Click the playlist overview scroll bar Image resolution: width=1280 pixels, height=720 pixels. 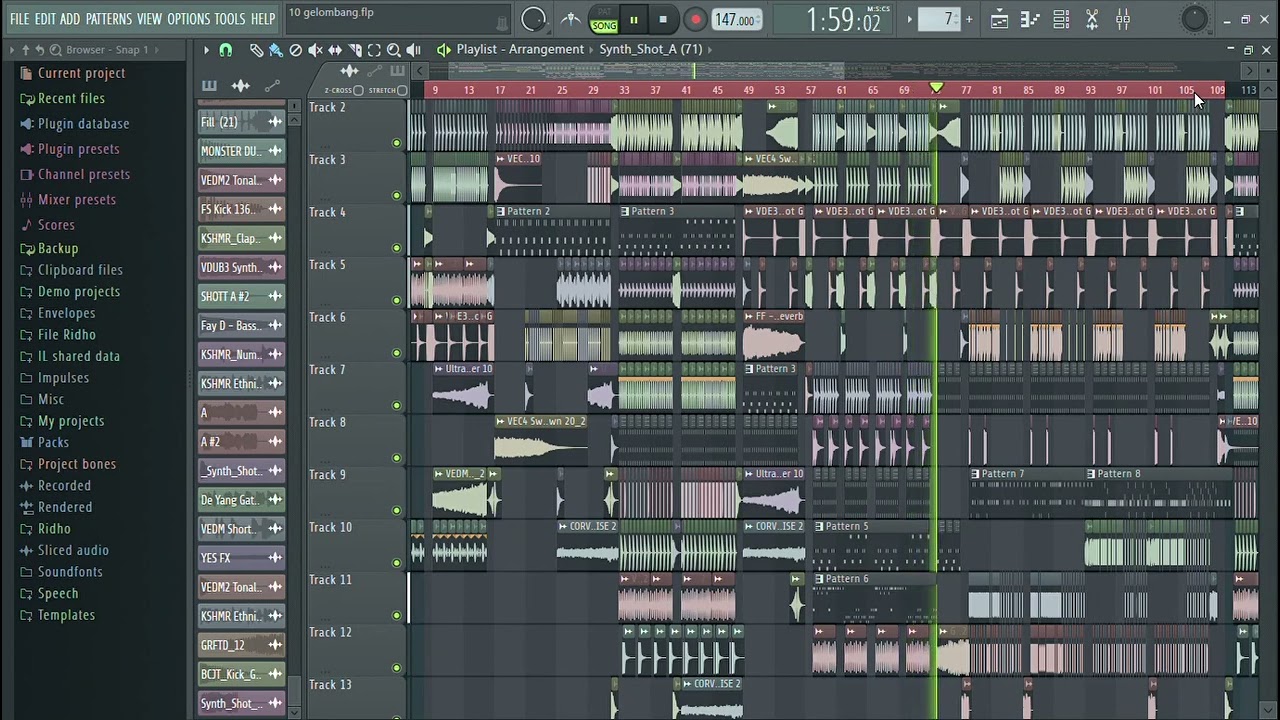834,71
